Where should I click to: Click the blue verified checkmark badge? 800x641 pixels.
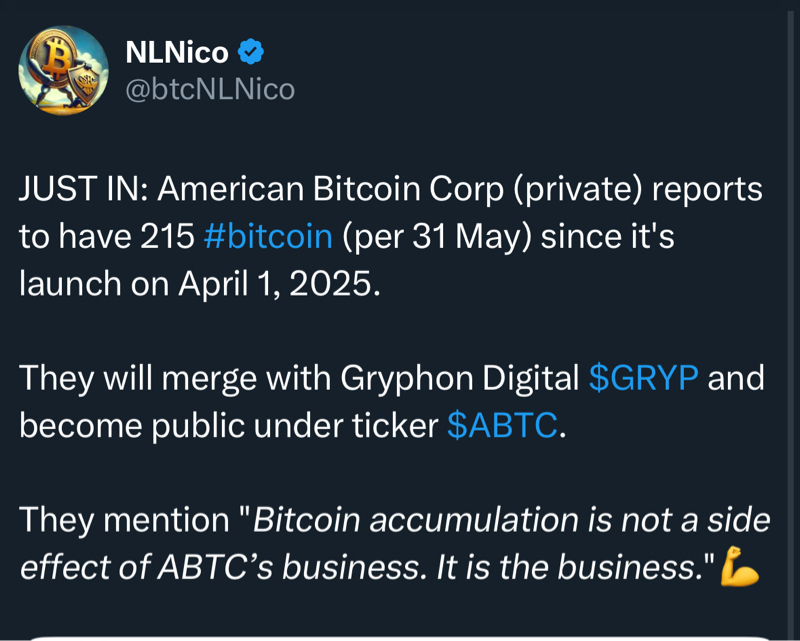(251, 52)
